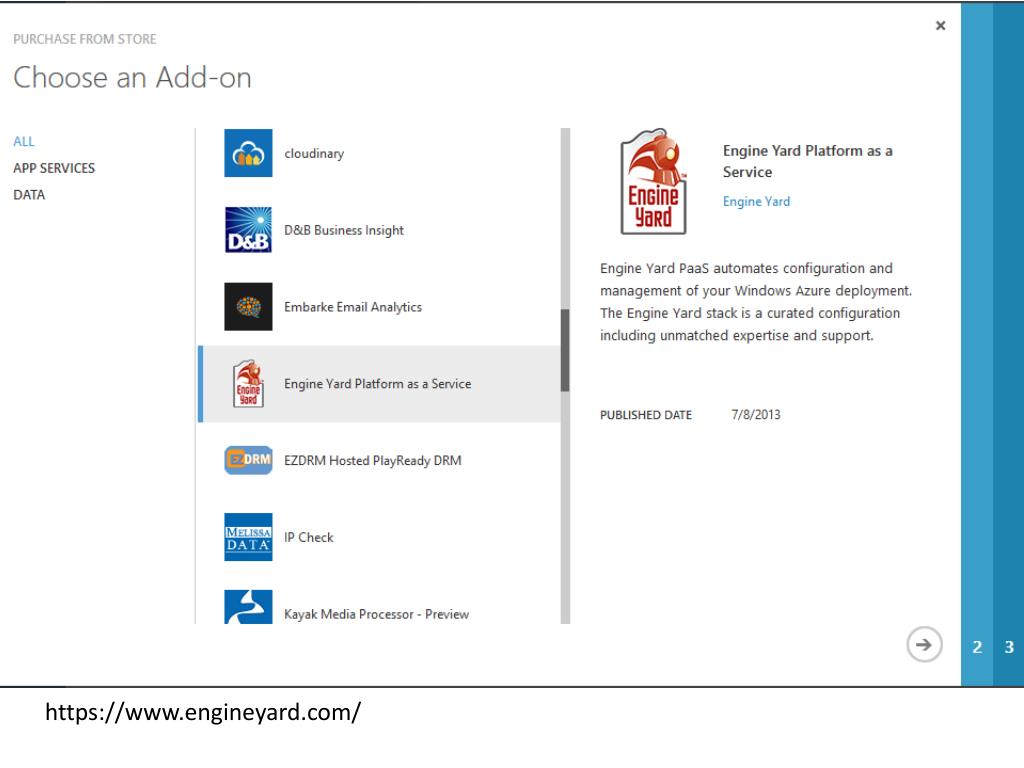Click the engineyard.com URL text
The height and width of the screenshot is (768, 1024).
point(203,711)
